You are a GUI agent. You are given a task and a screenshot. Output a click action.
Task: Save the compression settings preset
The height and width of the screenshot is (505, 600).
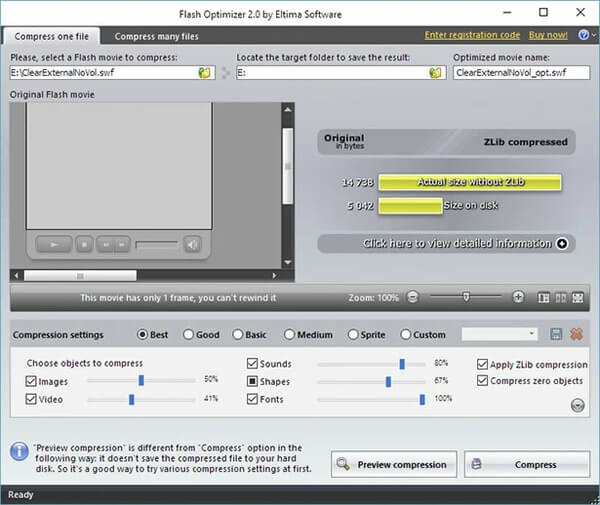coord(556,334)
